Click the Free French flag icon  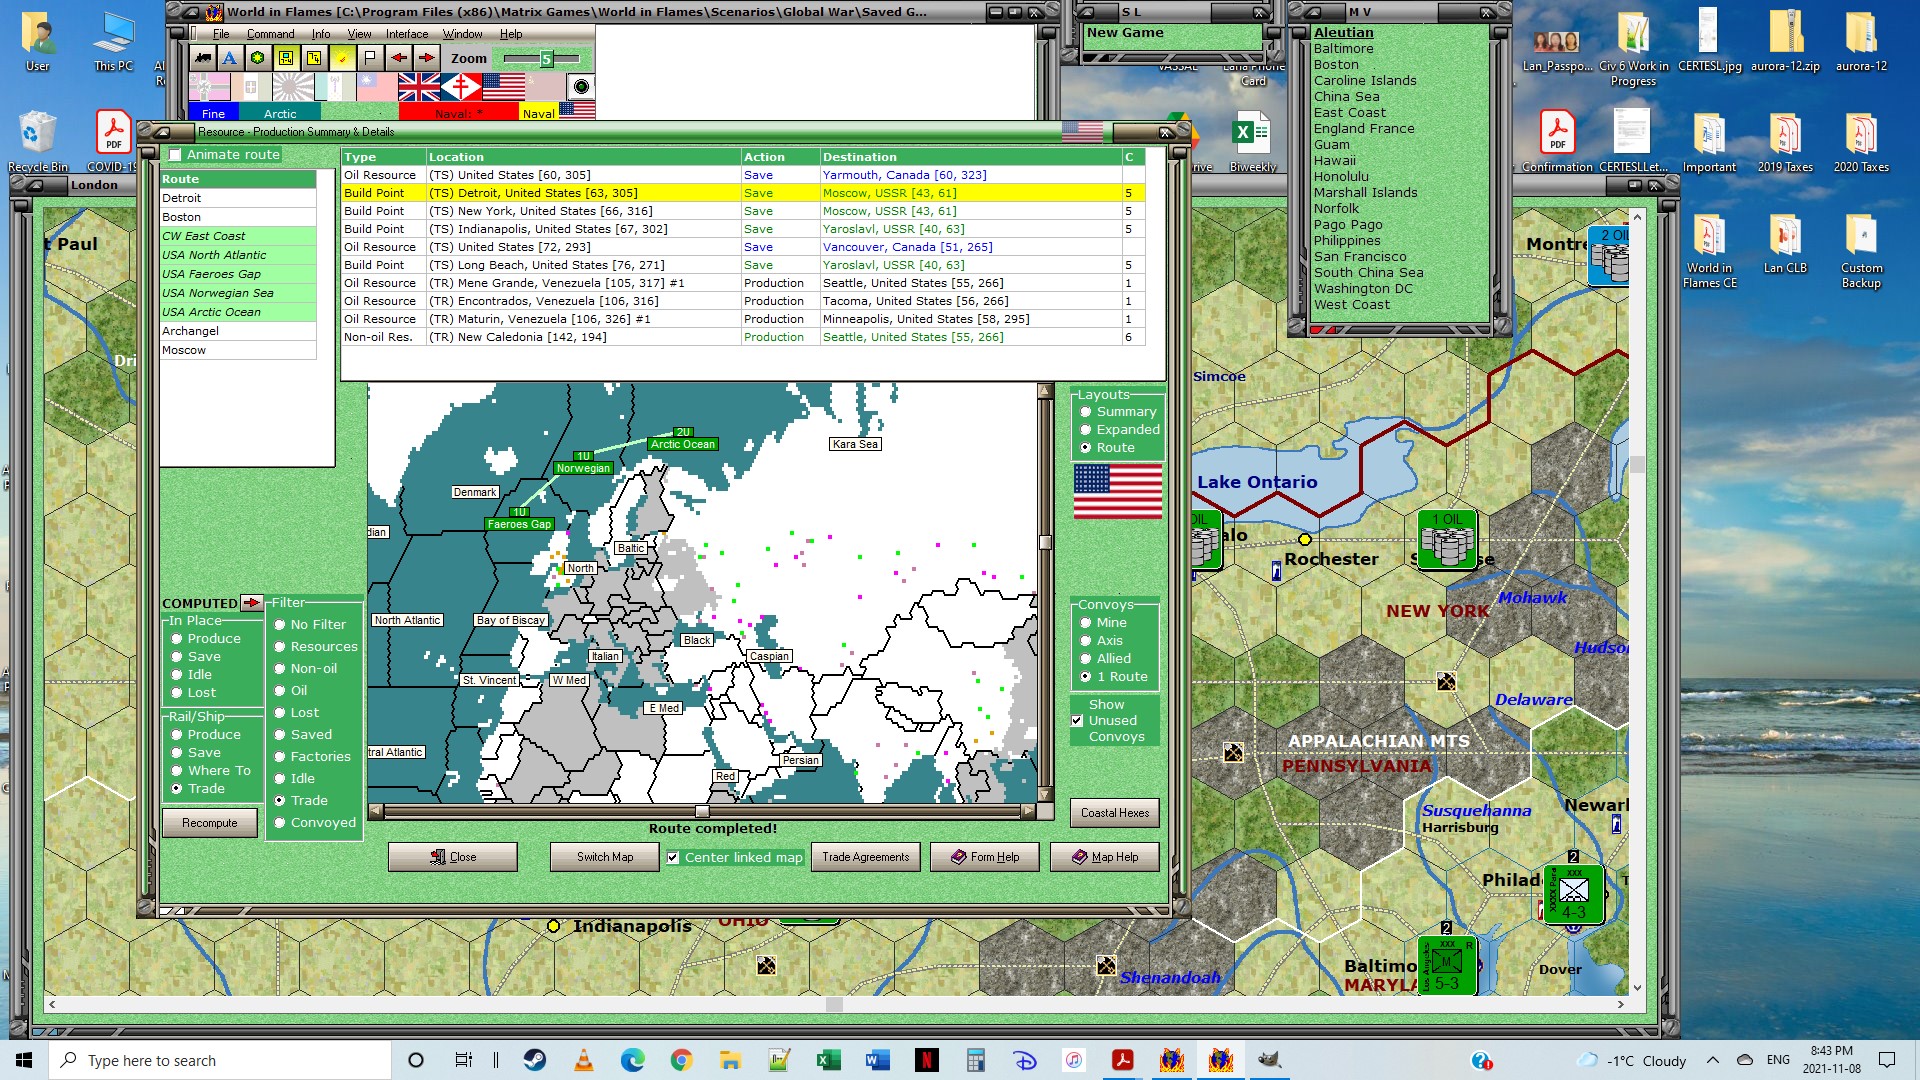coord(461,87)
